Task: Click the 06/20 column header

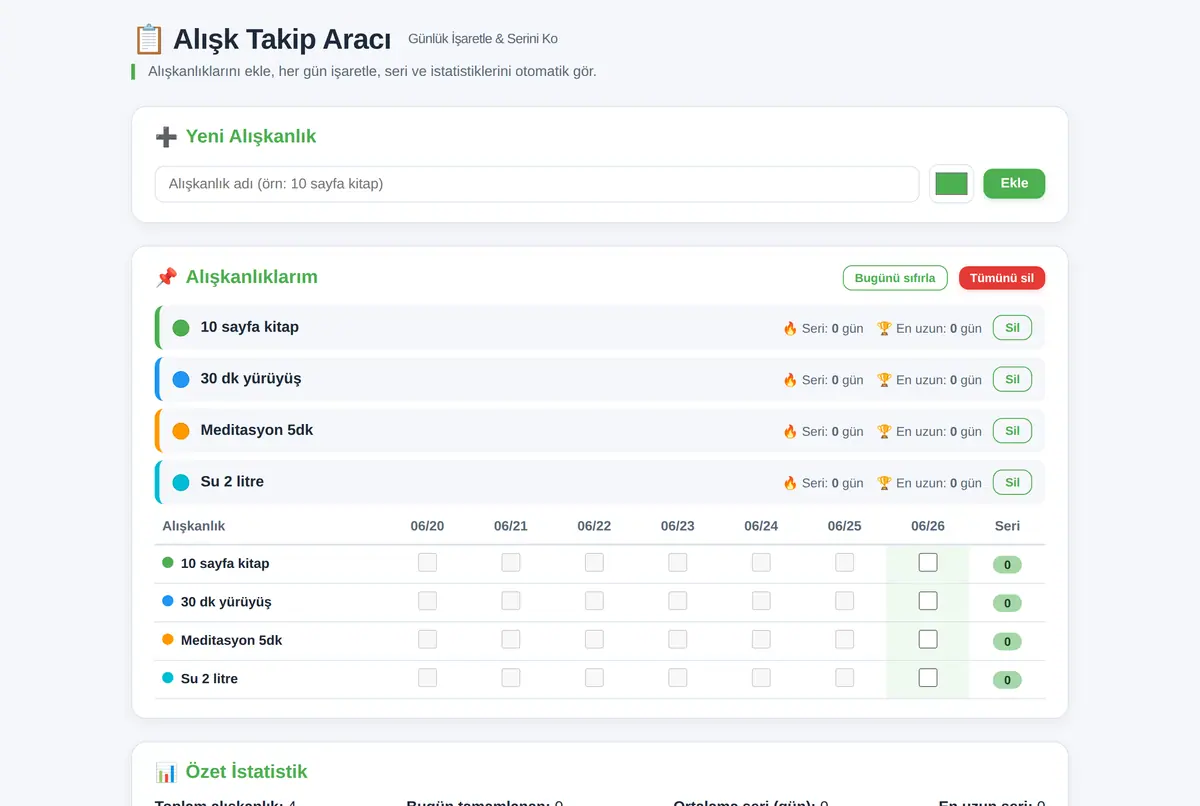Action: pyautogui.click(x=427, y=526)
